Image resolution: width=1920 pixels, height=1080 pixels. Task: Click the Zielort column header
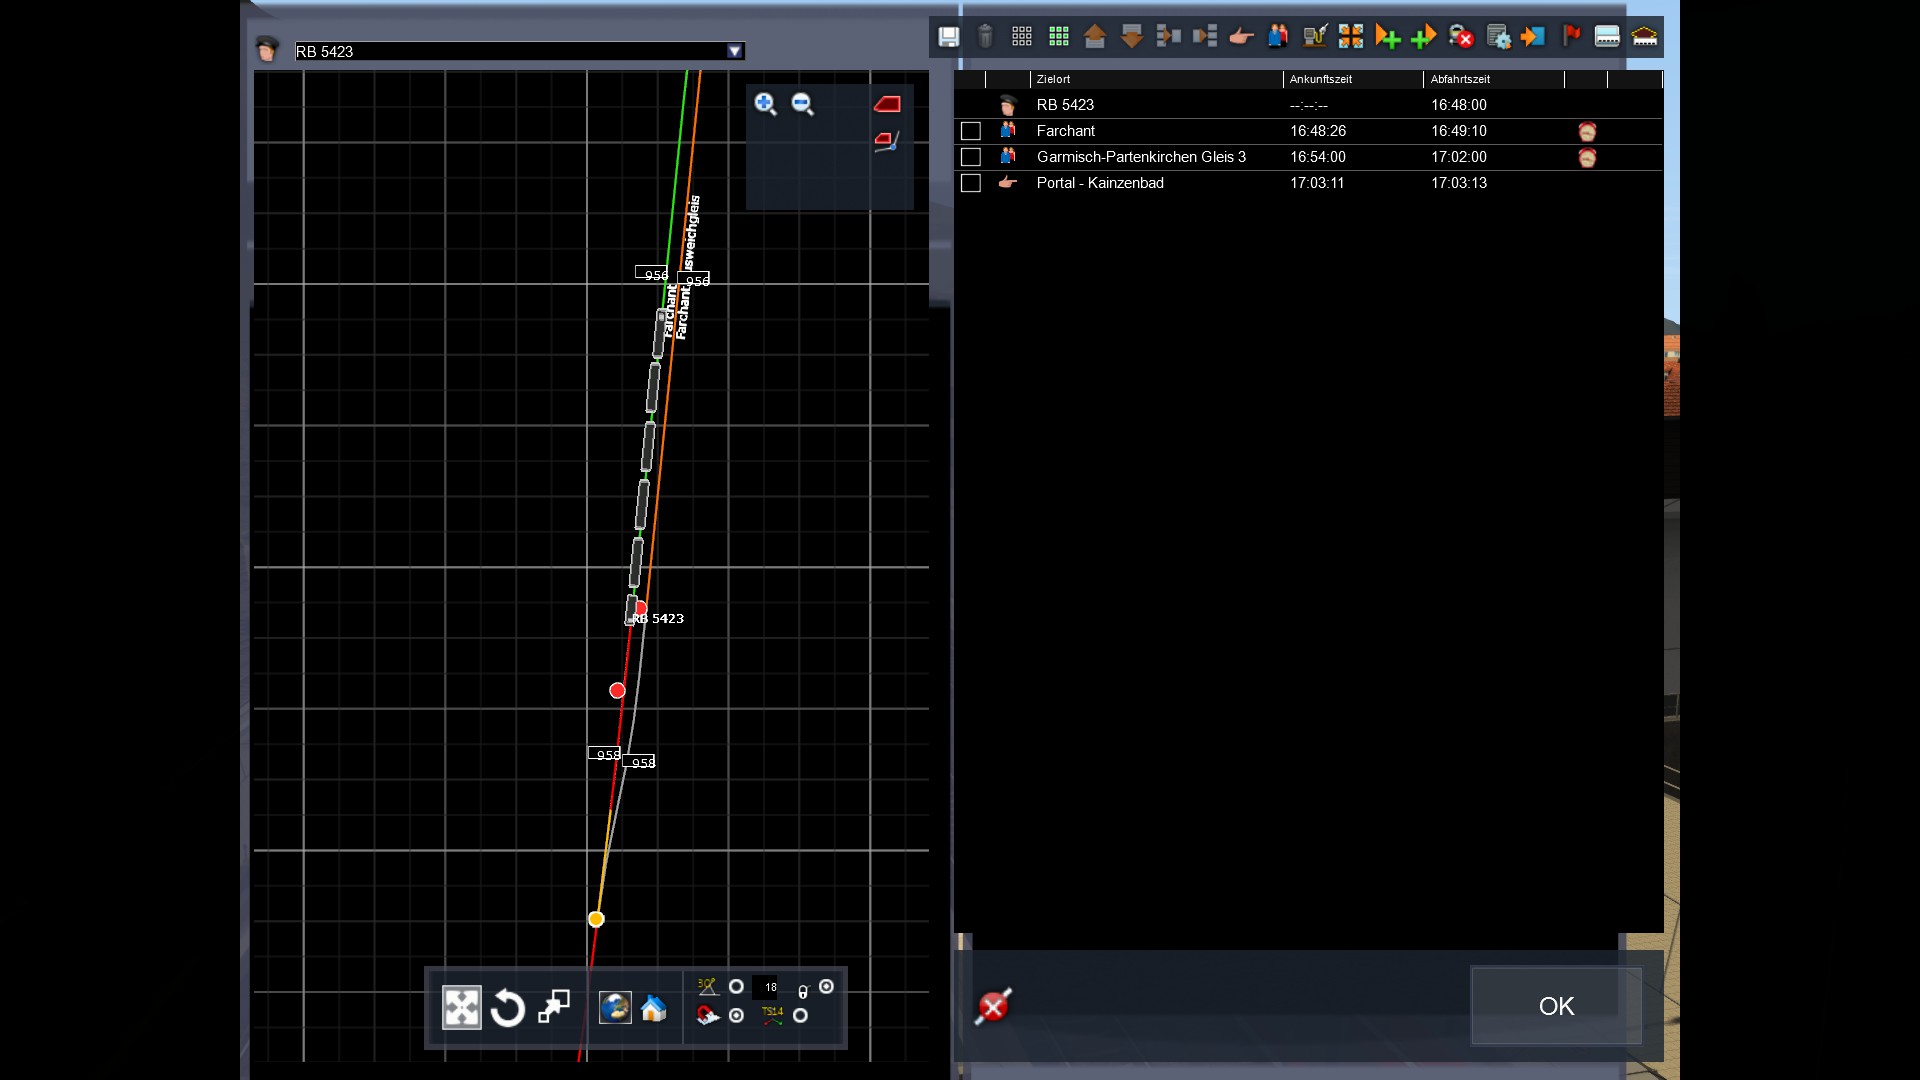[1054, 79]
